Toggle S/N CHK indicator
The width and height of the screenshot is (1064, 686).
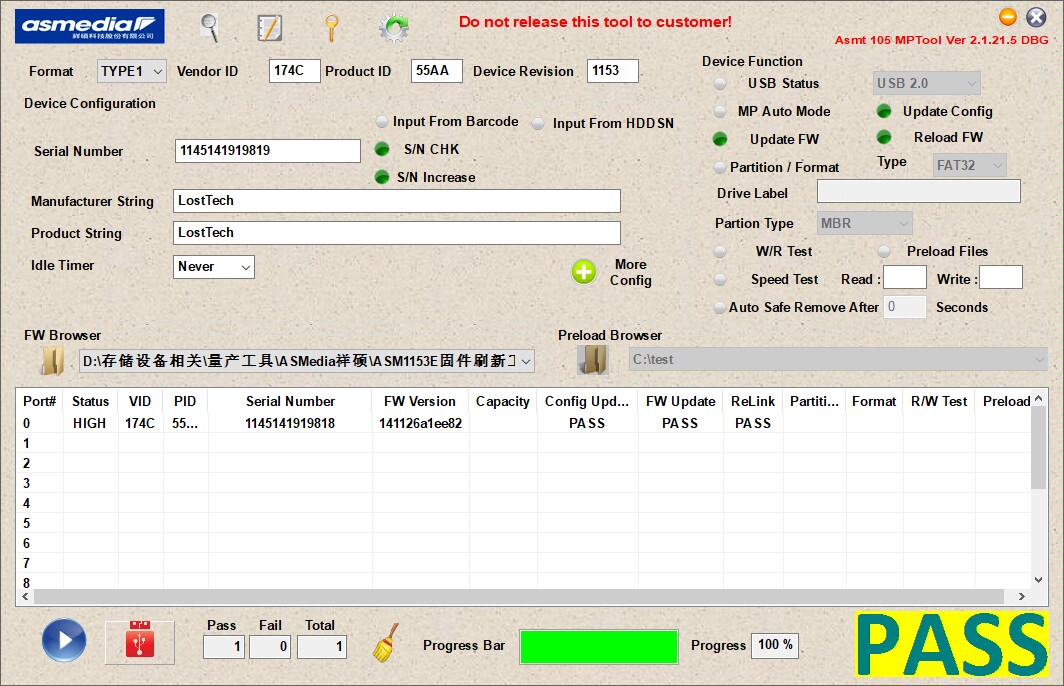(x=382, y=149)
